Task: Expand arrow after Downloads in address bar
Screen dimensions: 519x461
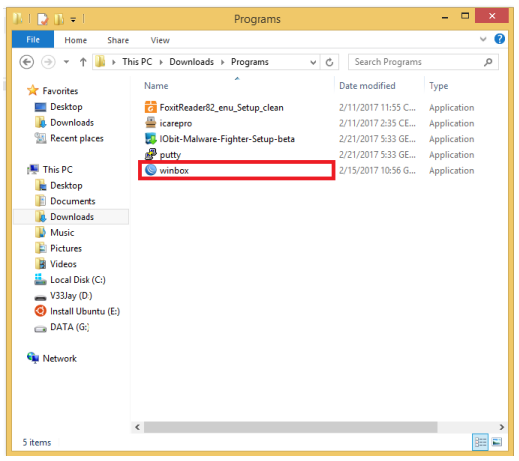Action: pyautogui.click(x=222, y=62)
